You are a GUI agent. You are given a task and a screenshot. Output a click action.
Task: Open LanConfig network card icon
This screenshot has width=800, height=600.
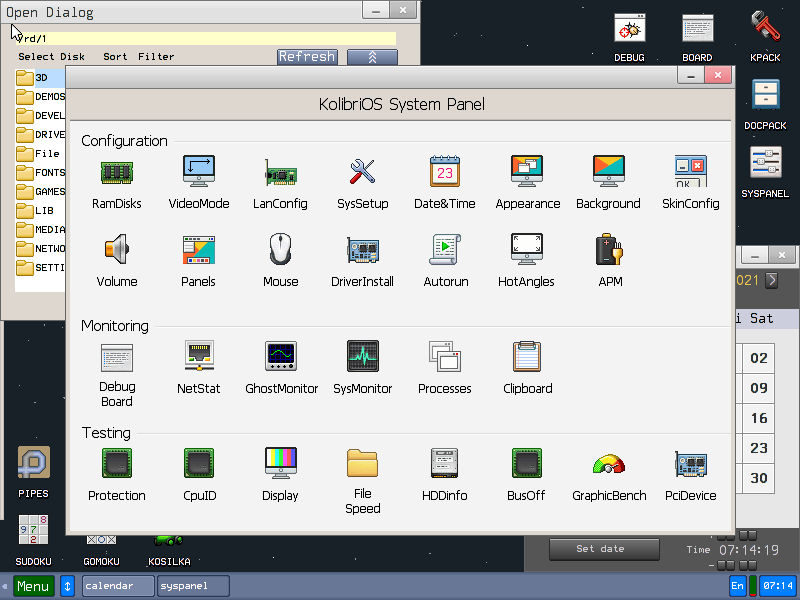pyautogui.click(x=281, y=173)
